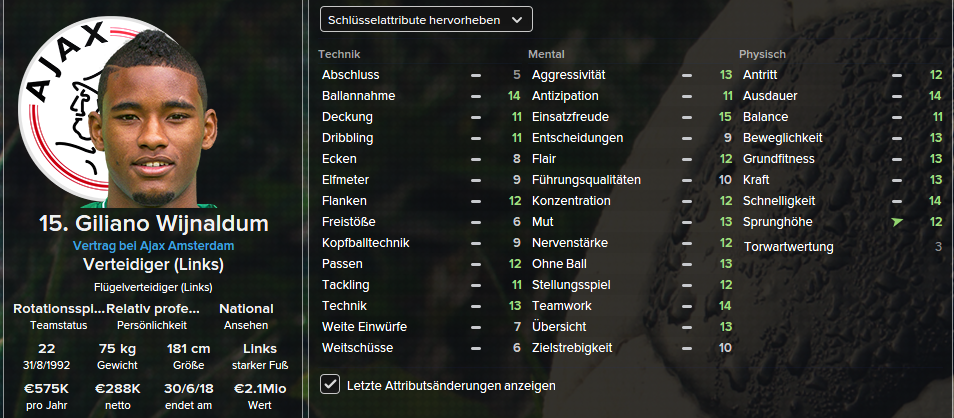Toggle Letzte Attributsänderungen anzeigen checkbox
The height and width of the screenshot is (418, 954).
329,384
